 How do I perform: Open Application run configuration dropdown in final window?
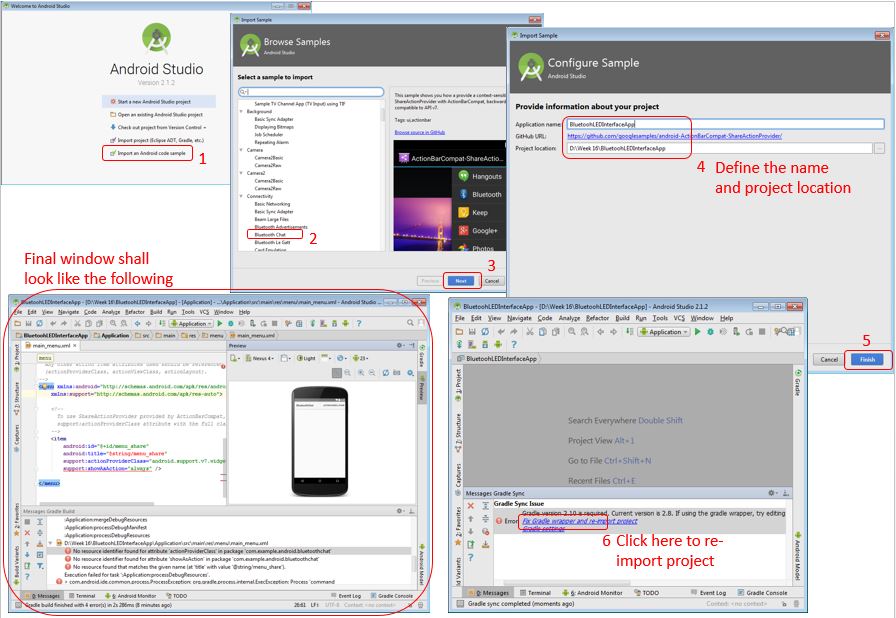coord(191,323)
